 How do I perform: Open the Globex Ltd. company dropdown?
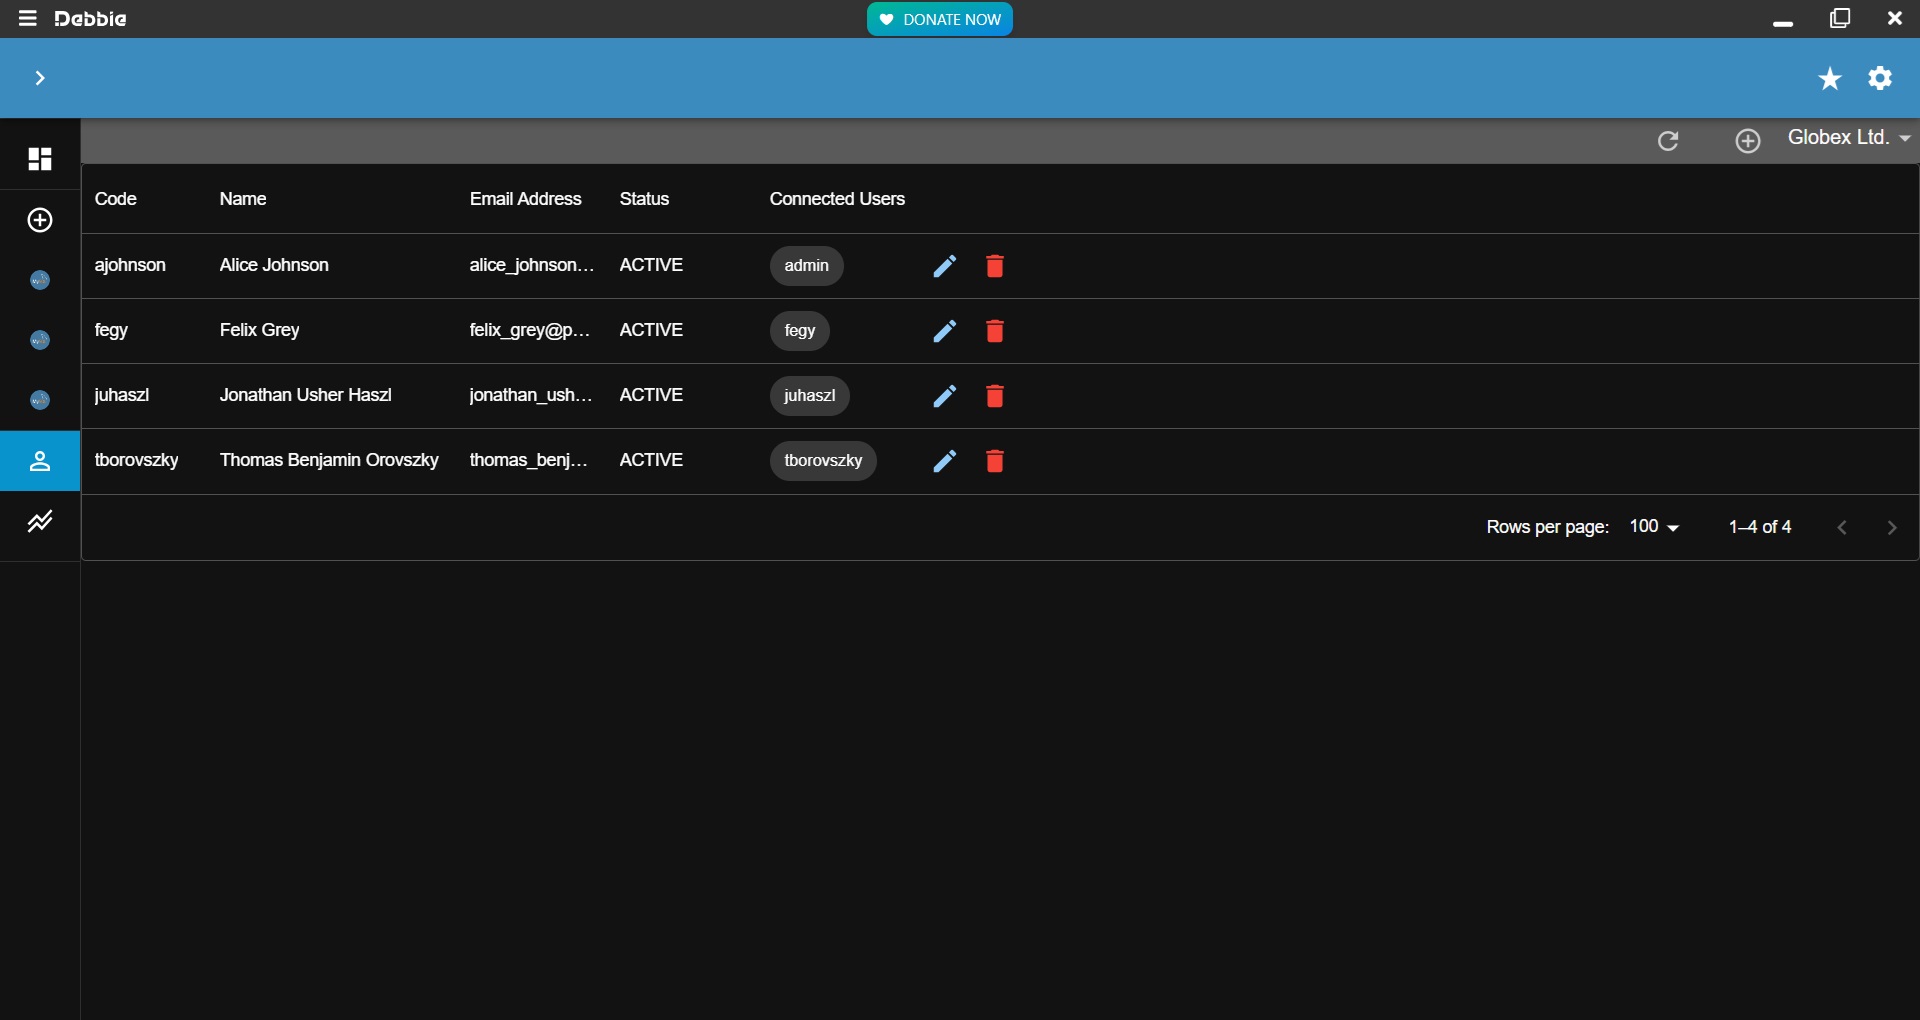[x=1849, y=138]
